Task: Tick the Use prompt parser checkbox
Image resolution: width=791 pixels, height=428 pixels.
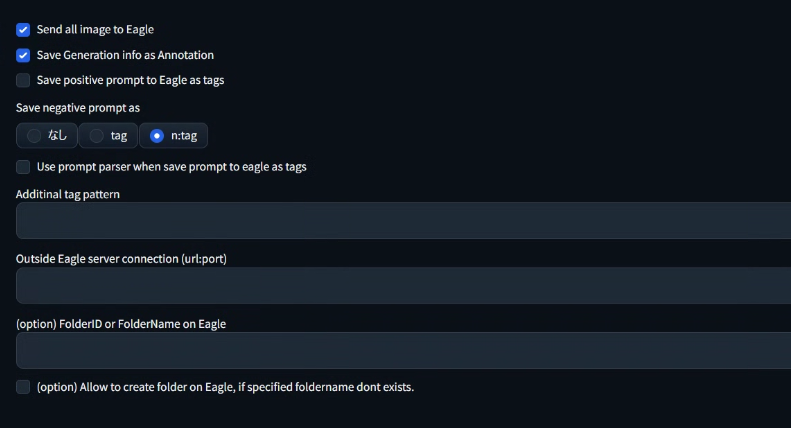Action: click(x=23, y=167)
